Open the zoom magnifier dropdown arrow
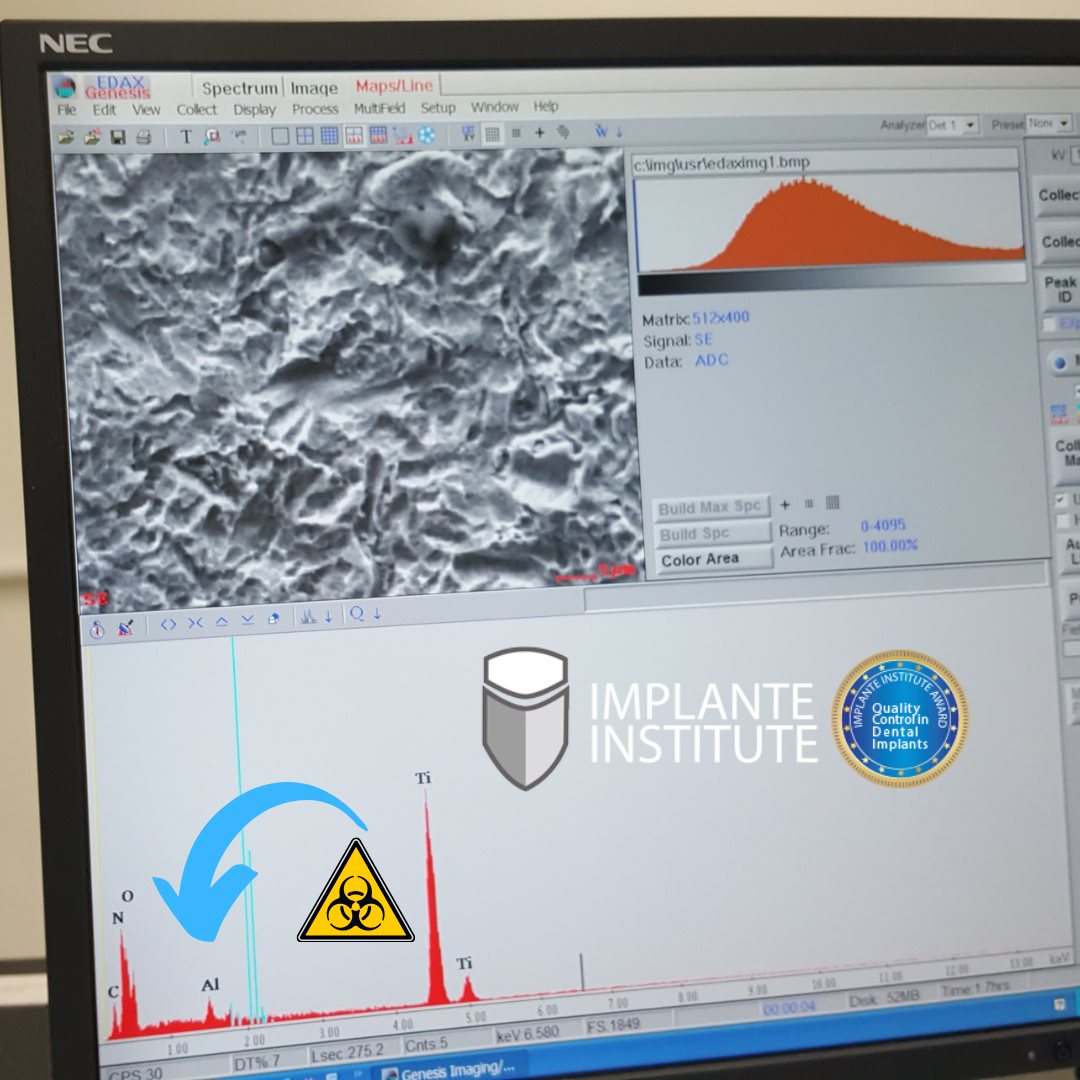 coord(377,615)
